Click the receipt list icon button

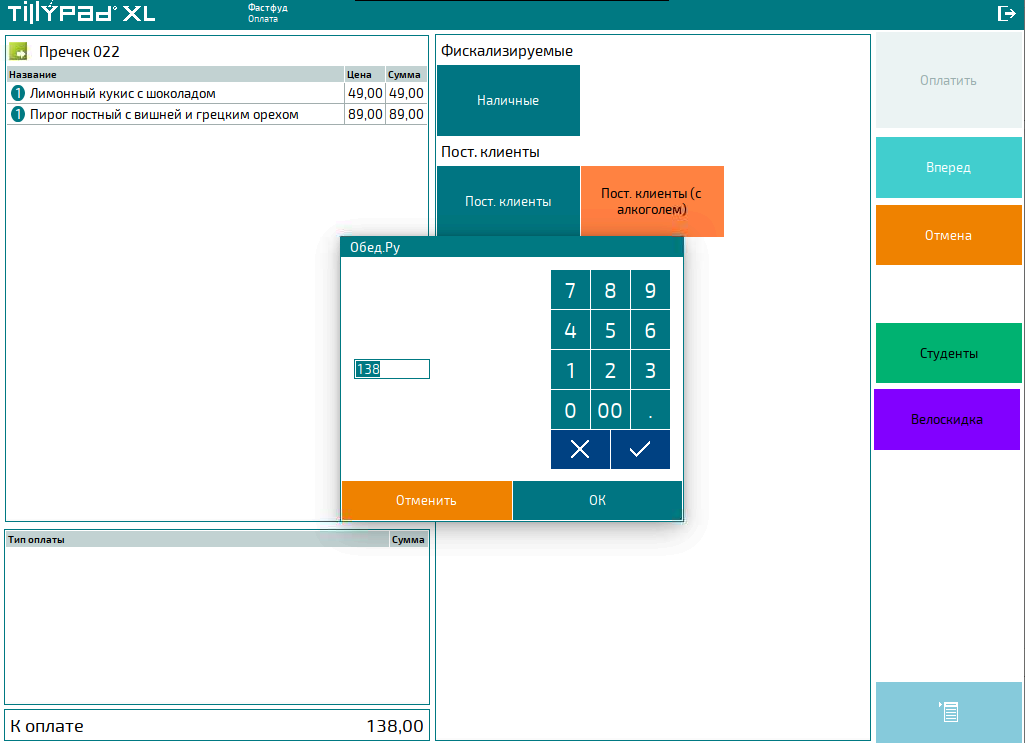tap(948, 712)
